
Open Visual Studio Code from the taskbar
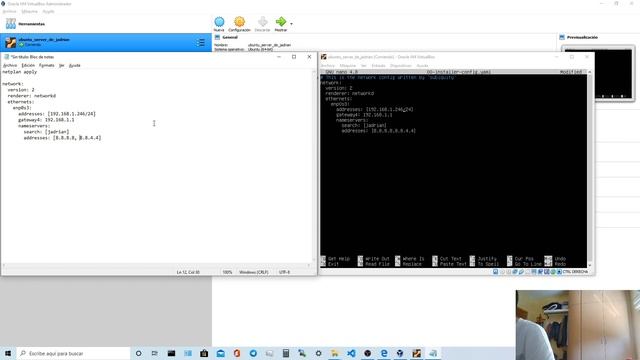click(x=351, y=353)
